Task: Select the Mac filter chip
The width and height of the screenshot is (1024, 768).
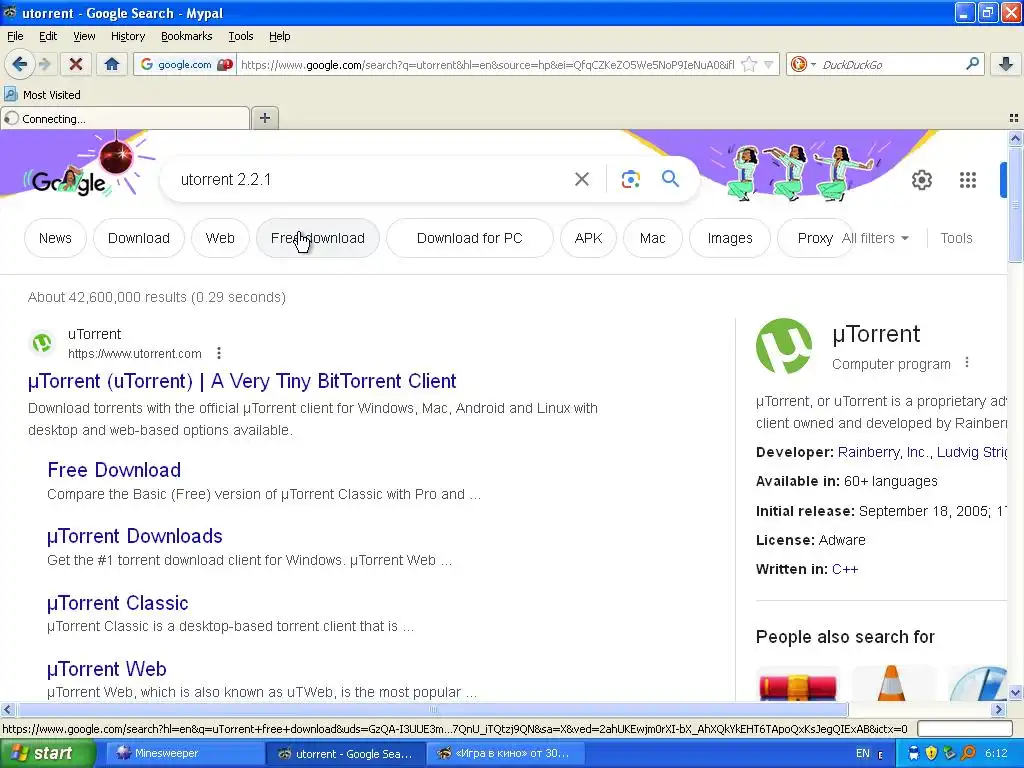Action: coord(652,238)
